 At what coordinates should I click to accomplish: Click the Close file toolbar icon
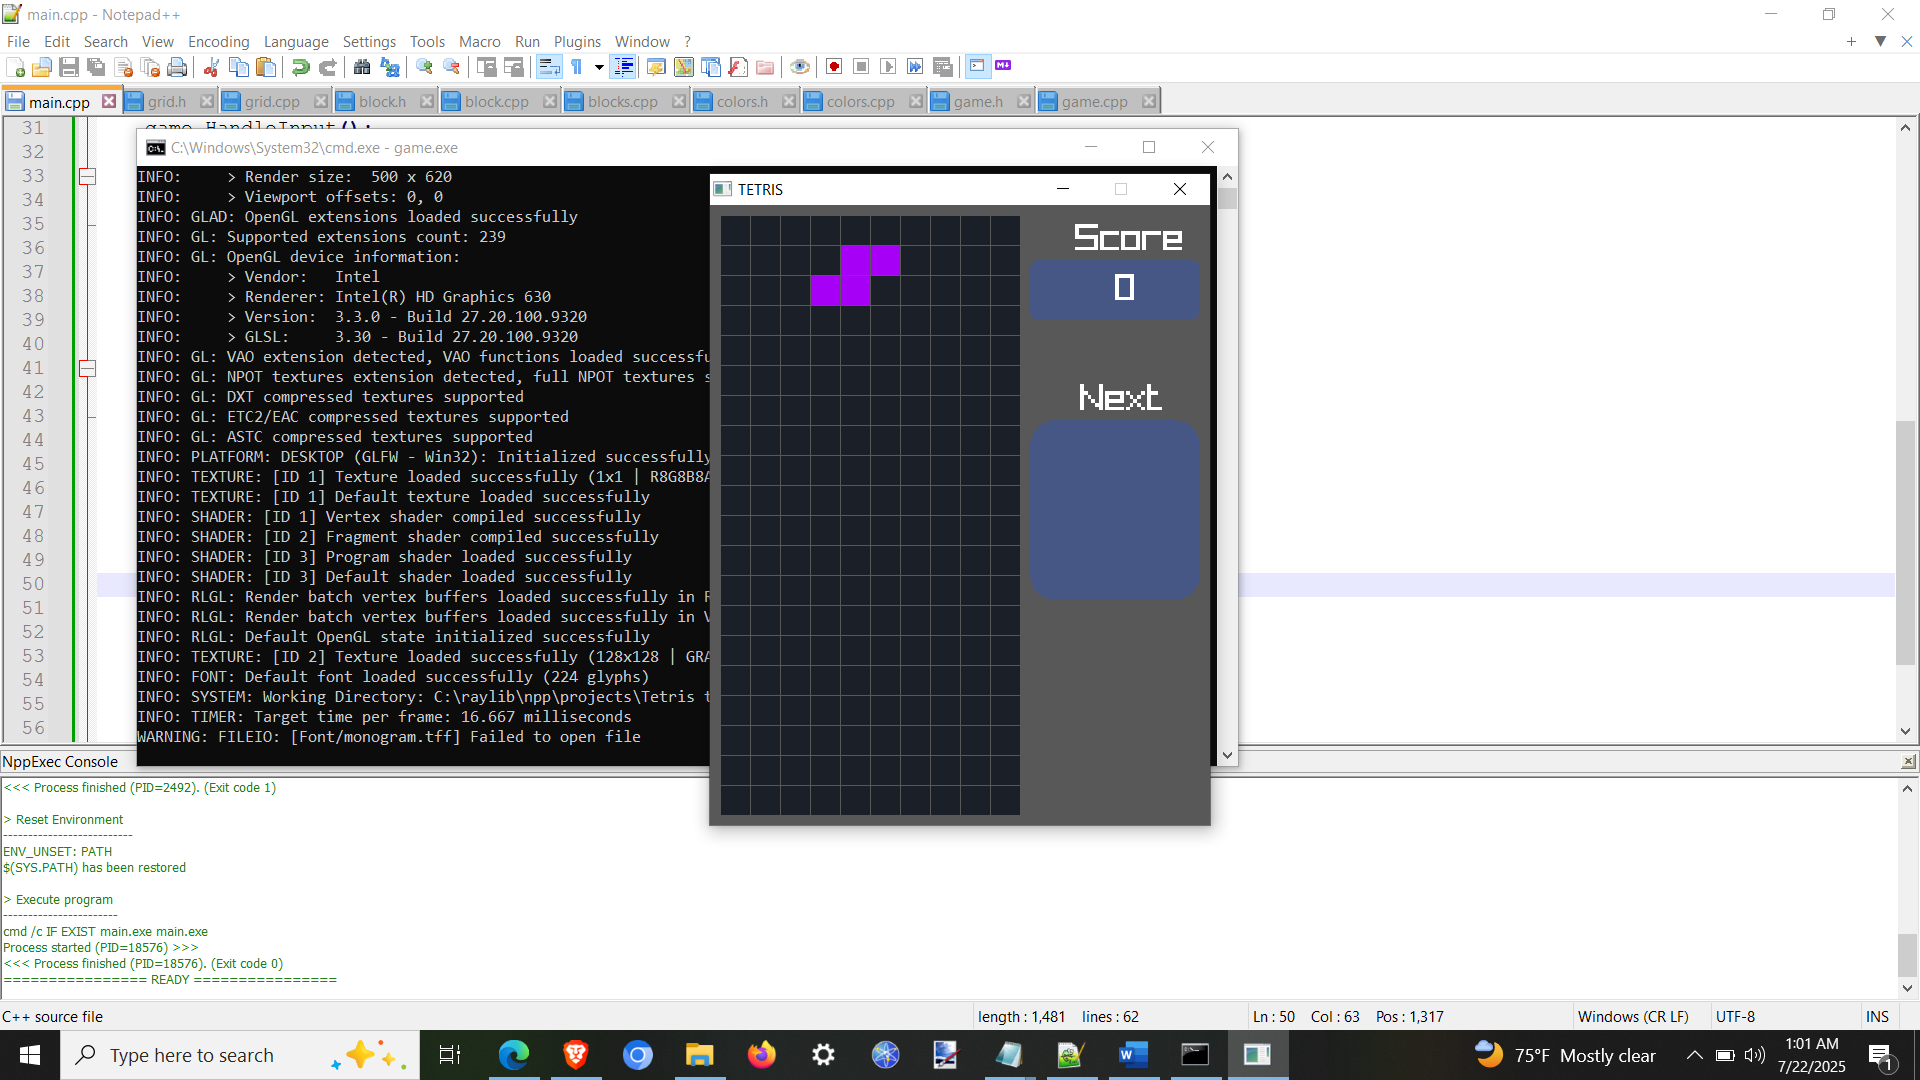(124, 67)
